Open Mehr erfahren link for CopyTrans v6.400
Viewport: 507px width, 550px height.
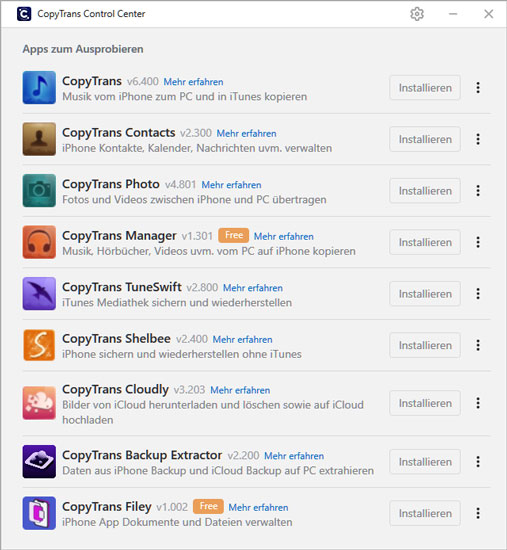pyautogui.click(x=193, y=82)
